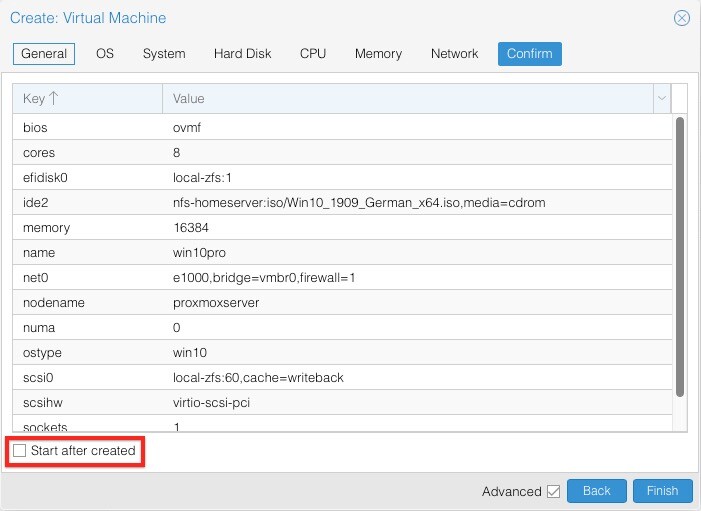
Task: Select the local-zfs:1 value
Action: click(202, 178)
